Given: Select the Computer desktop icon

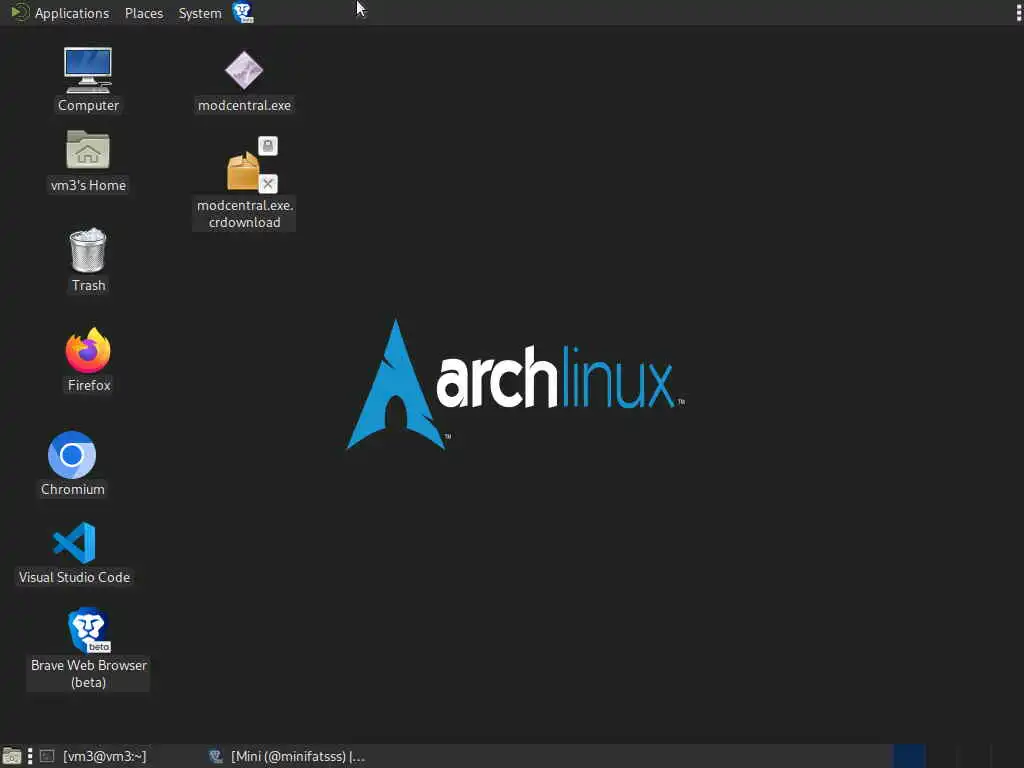Looking at the screenshot, I should pyautogui.click(x=88, y=71).
